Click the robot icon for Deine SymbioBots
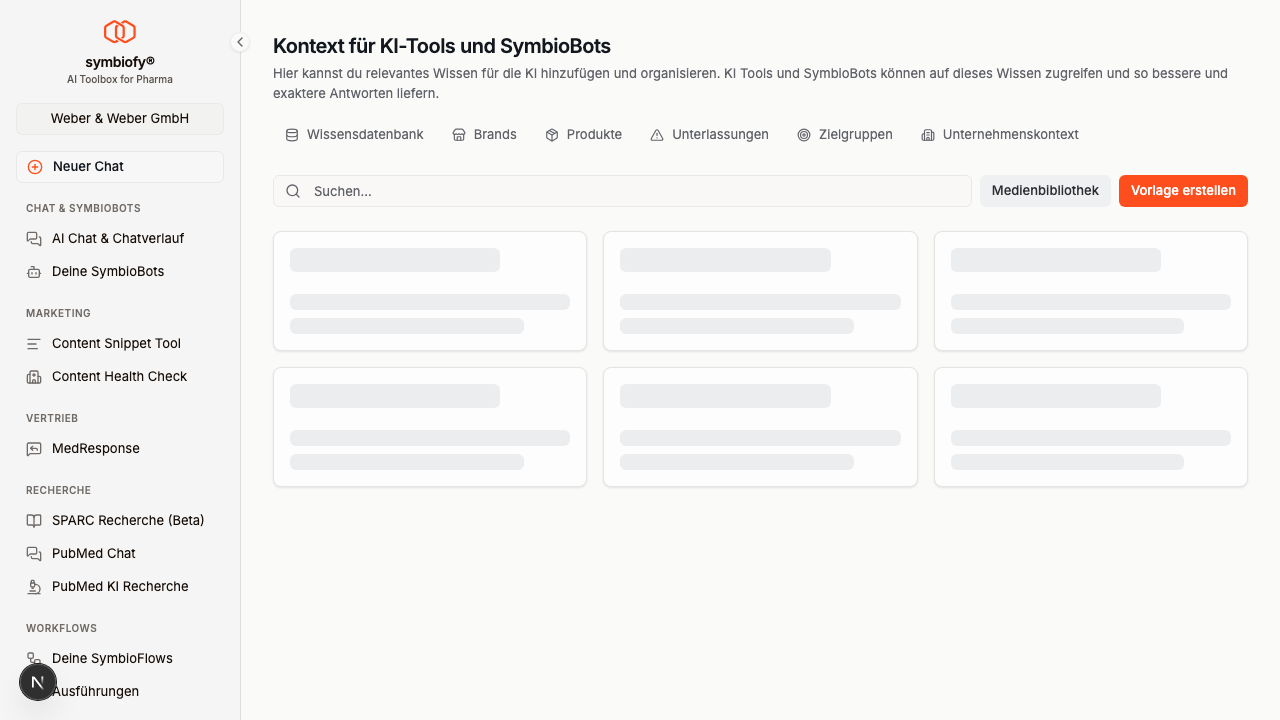 34,272
